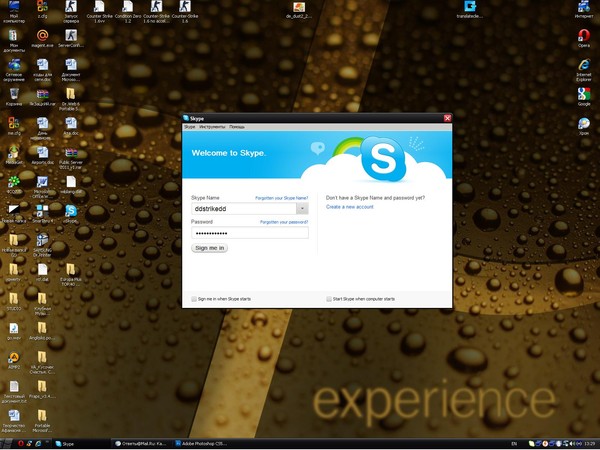Click the Password input field
The width and height of the screenshot is (600, 450).
pos(250,233)
